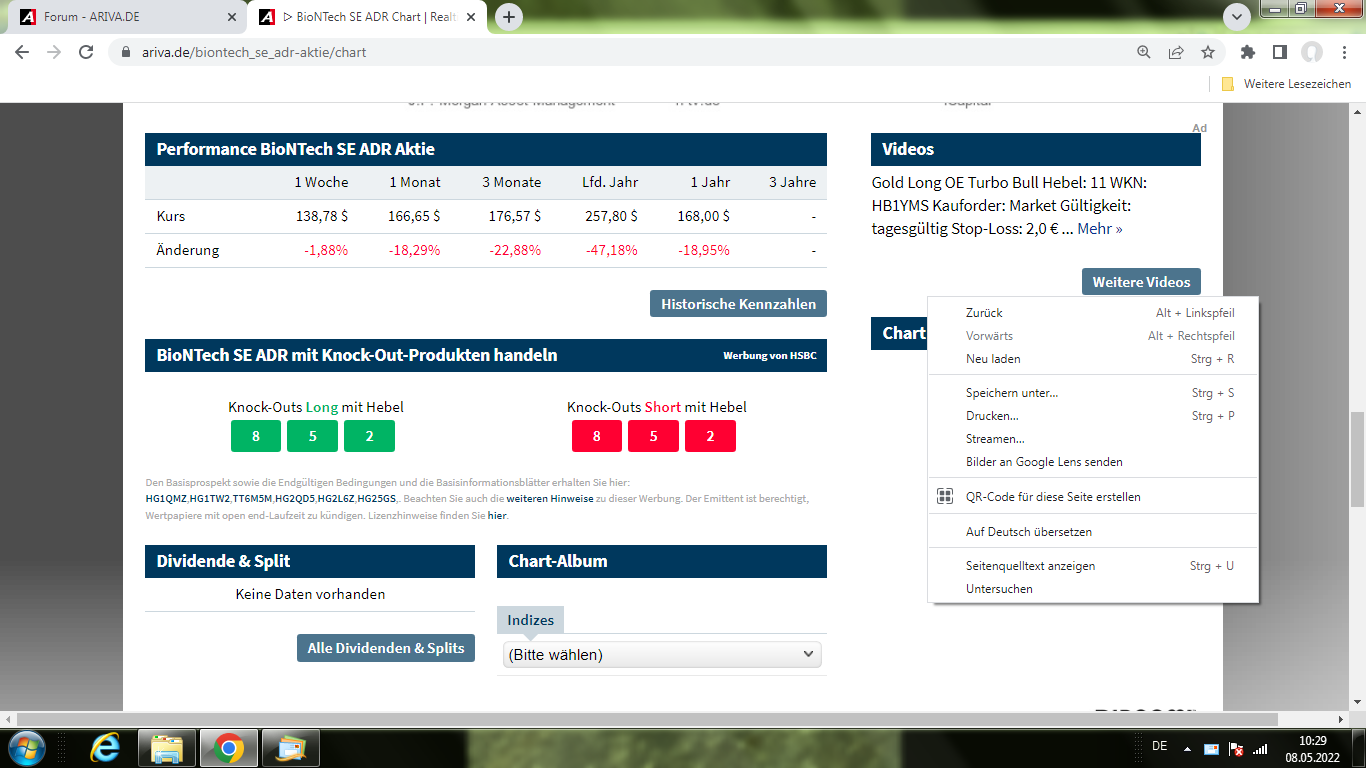
Task: Reload the page with the toolbar reload icon
Action: [x=86, y=52]
